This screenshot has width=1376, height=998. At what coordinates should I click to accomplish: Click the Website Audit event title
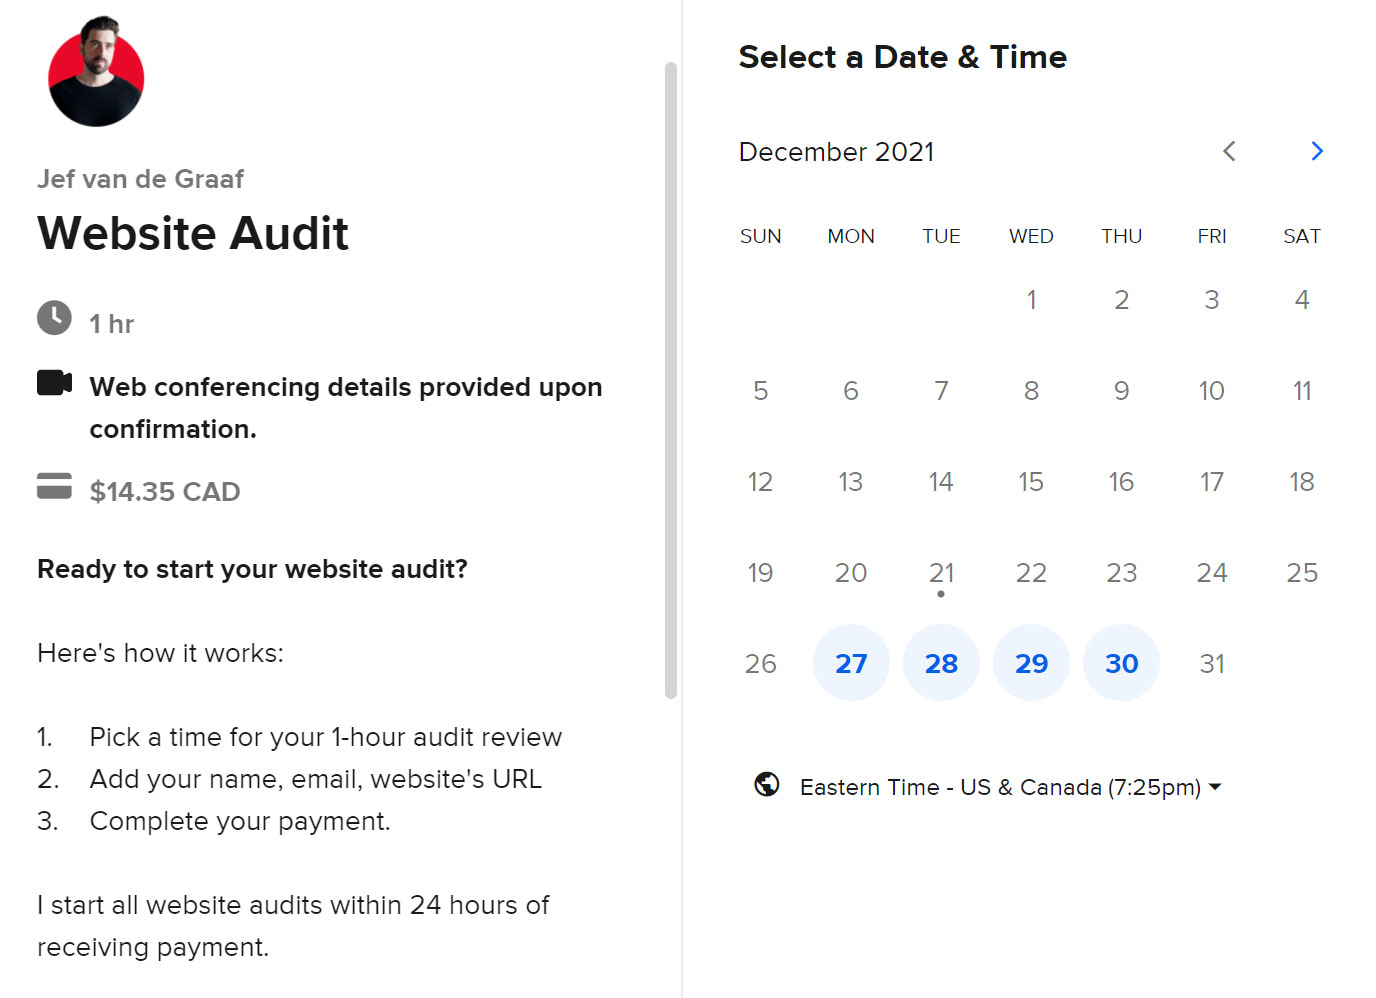(x=193, y=233)
